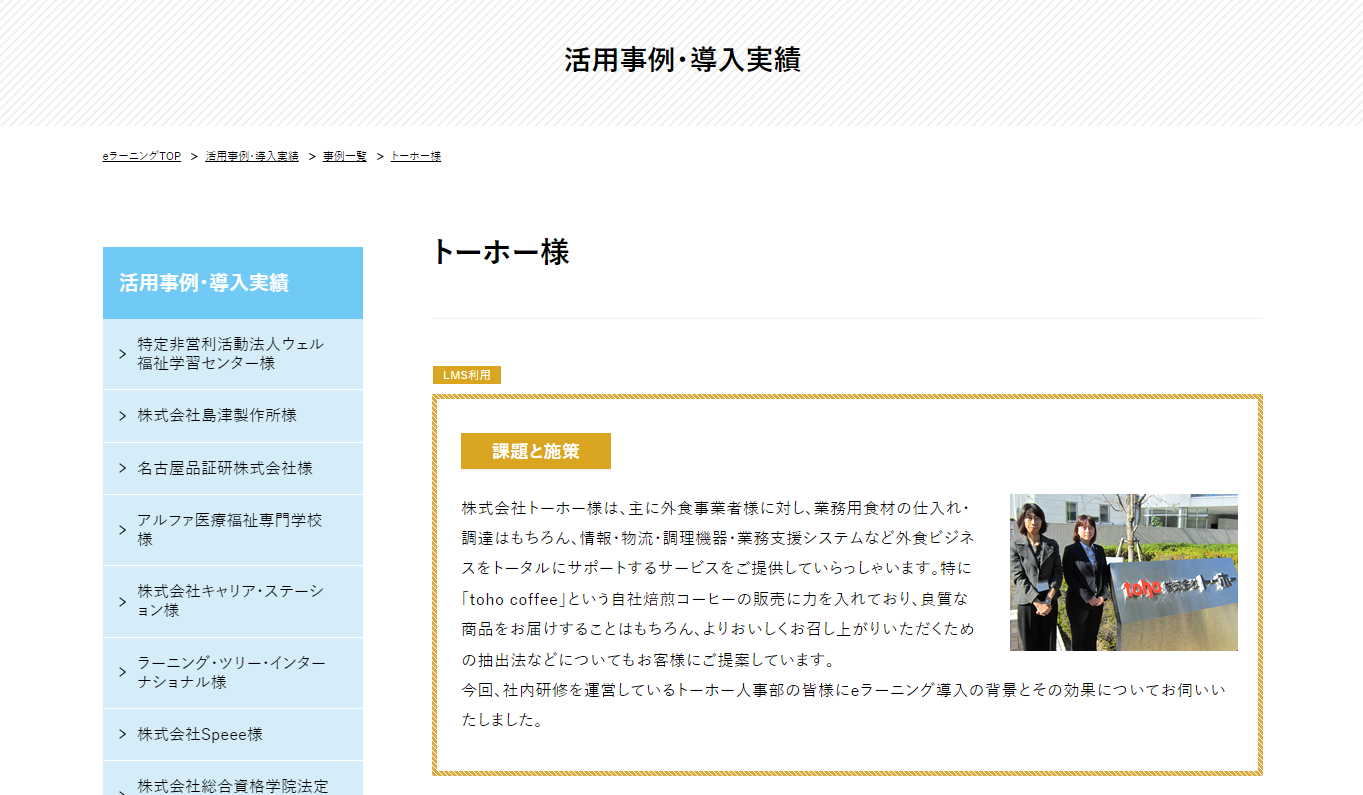This screenshot has height=795, width=1363.
Task: Select 株式会社島津製作所様 in the sidebar
Action: click(x=217, y=416)
